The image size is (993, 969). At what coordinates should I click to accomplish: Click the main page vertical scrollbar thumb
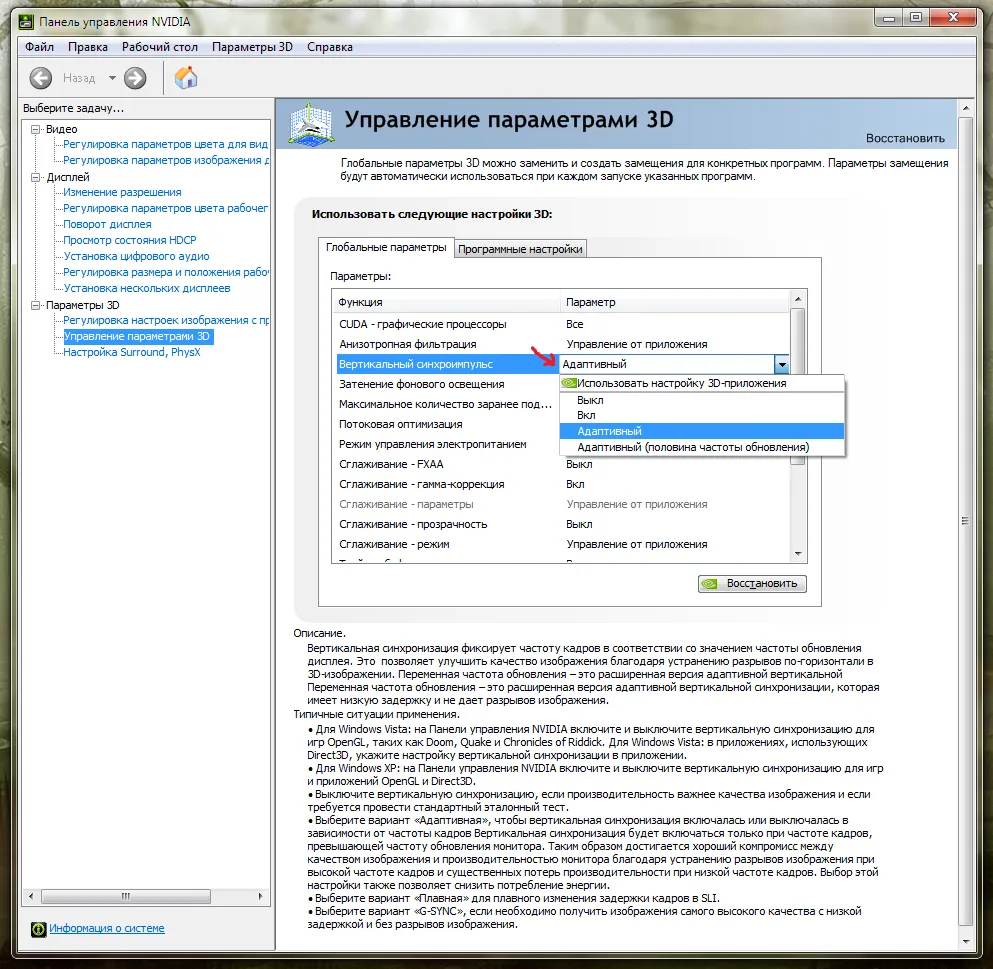click(x=966, y=522)
